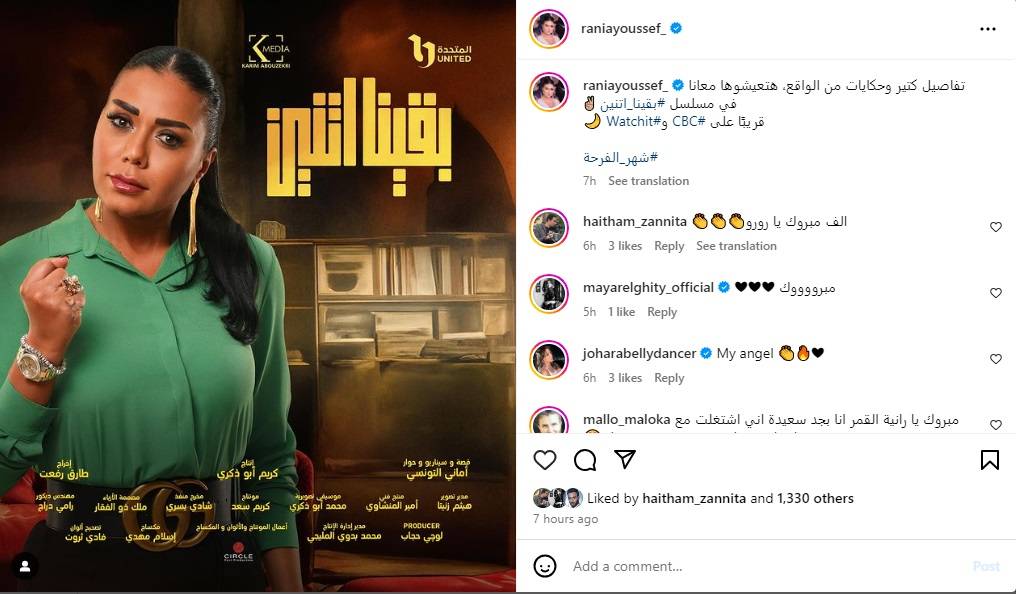Like joharabellydancer's comment heart
The height and width of the screenshot is (594, 1016).
pos(996,359)
